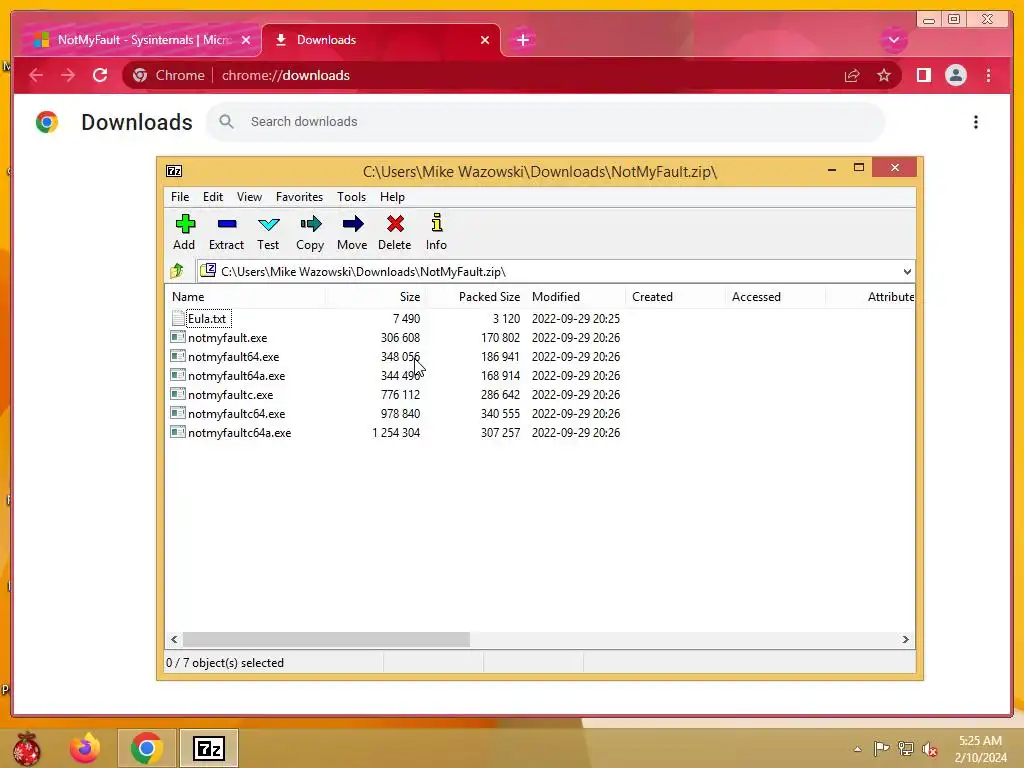This screenshot has width=1024, height=768.
Task: Sort by Accessed column header
Action: tap(776, 296)
